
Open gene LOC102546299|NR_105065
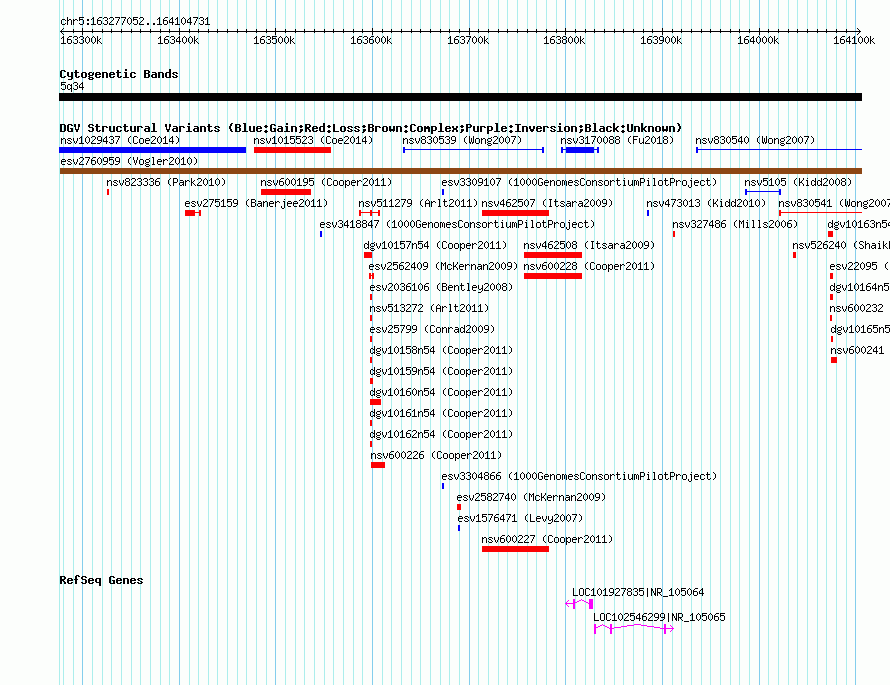pyautogui.click(x=659, y=617)
